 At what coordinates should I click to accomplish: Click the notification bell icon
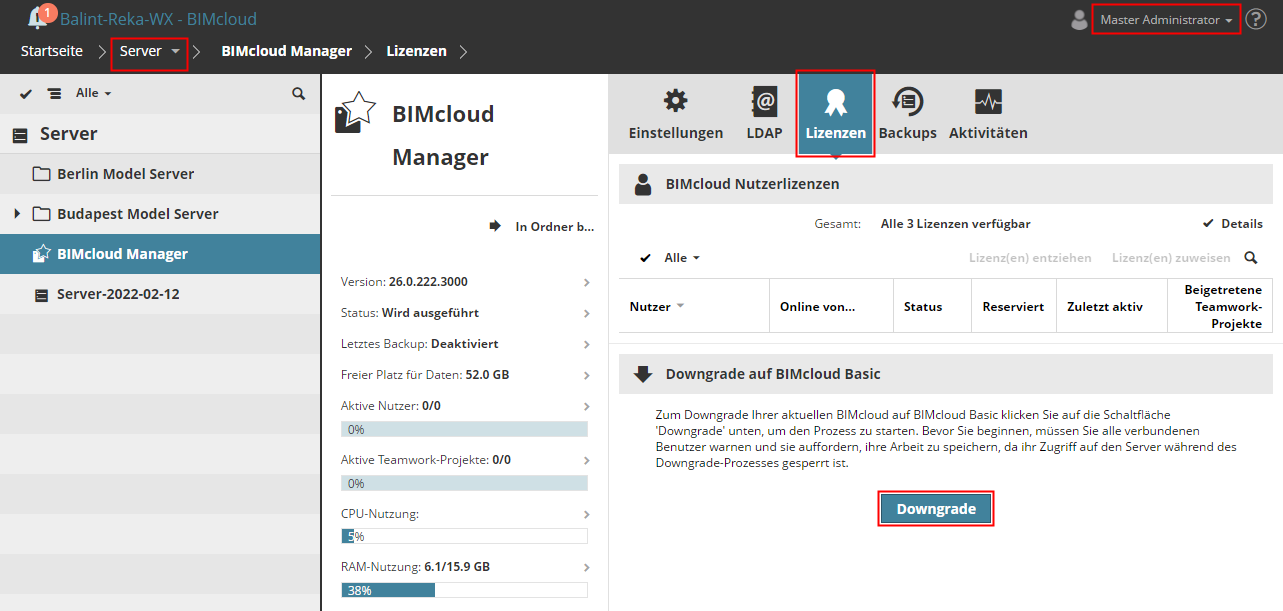(38, 18)
